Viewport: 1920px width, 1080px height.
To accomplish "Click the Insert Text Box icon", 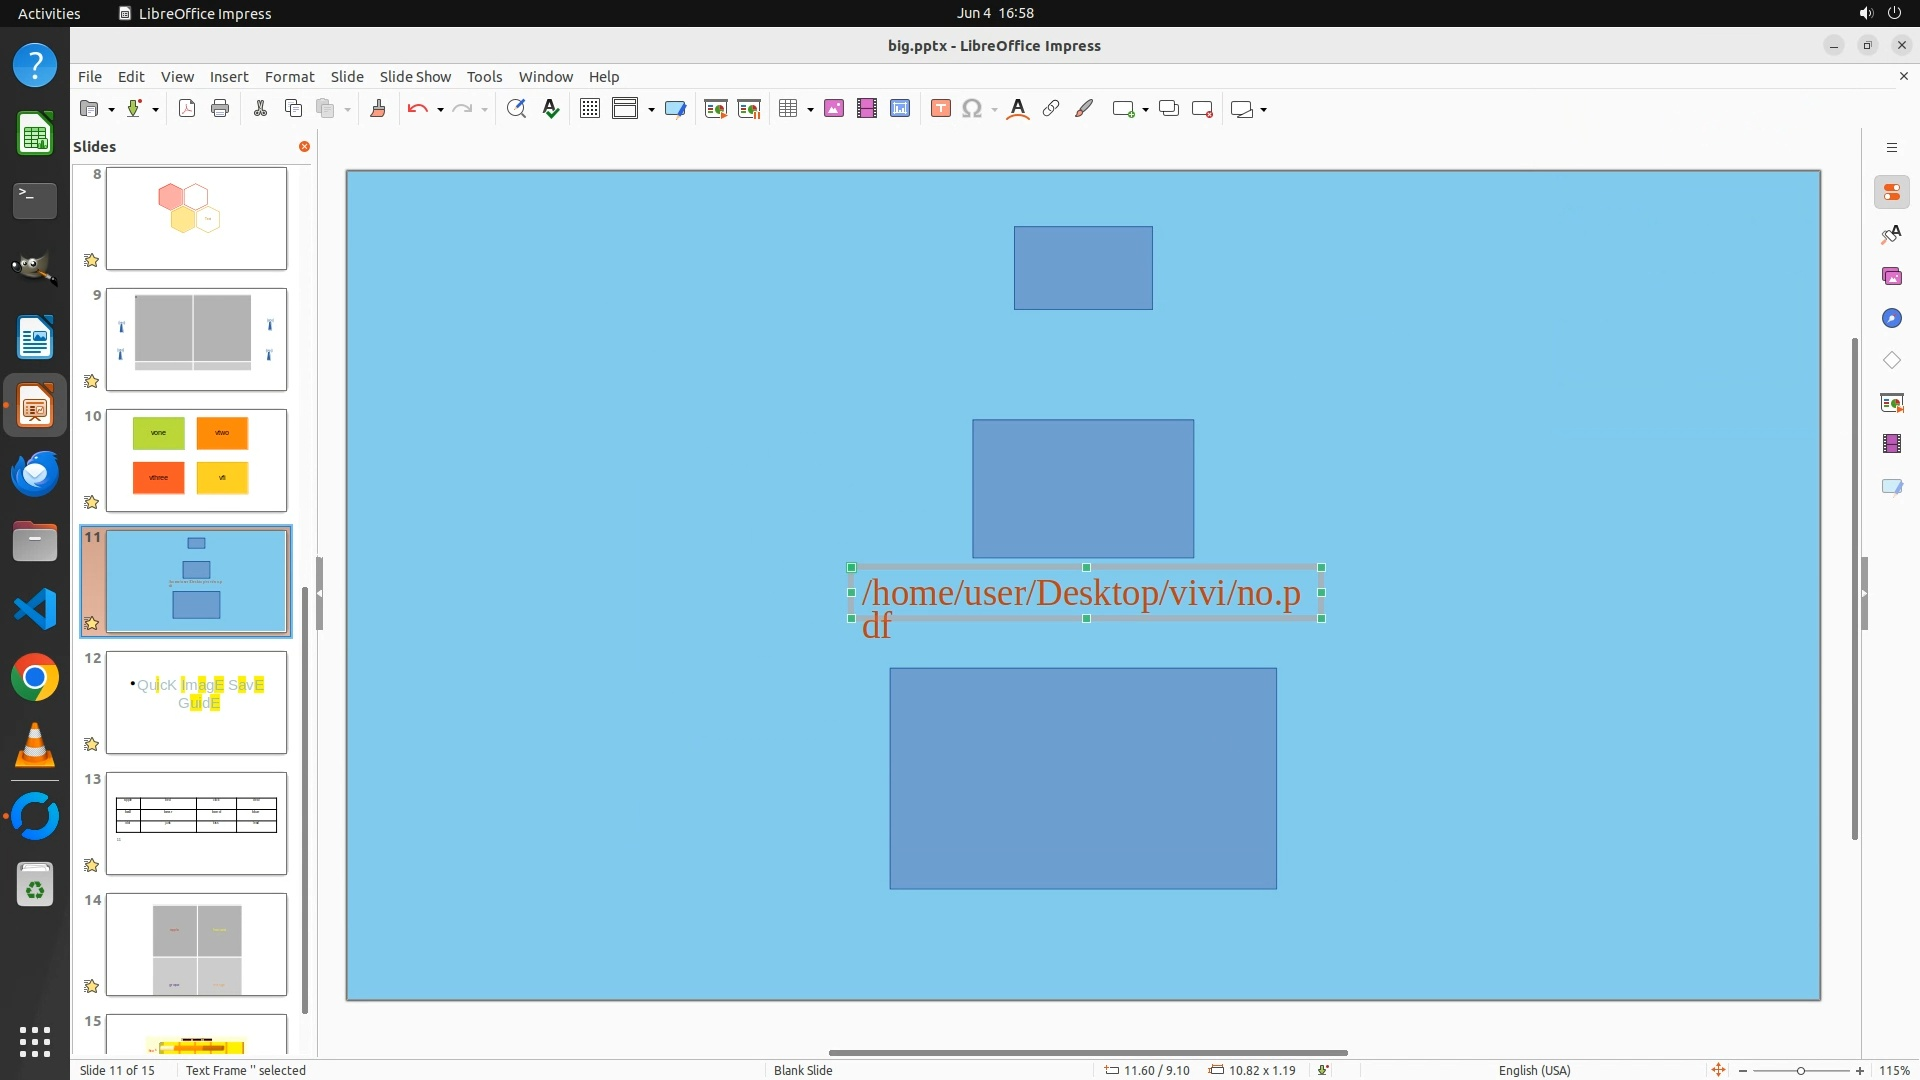I will tap(940, 109).
